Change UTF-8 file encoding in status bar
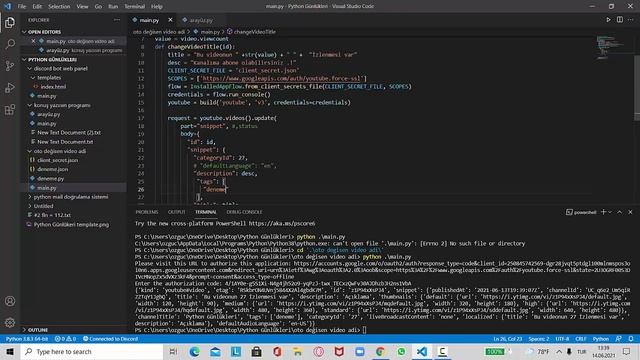The image size is (640, 360). click(562, 339)
